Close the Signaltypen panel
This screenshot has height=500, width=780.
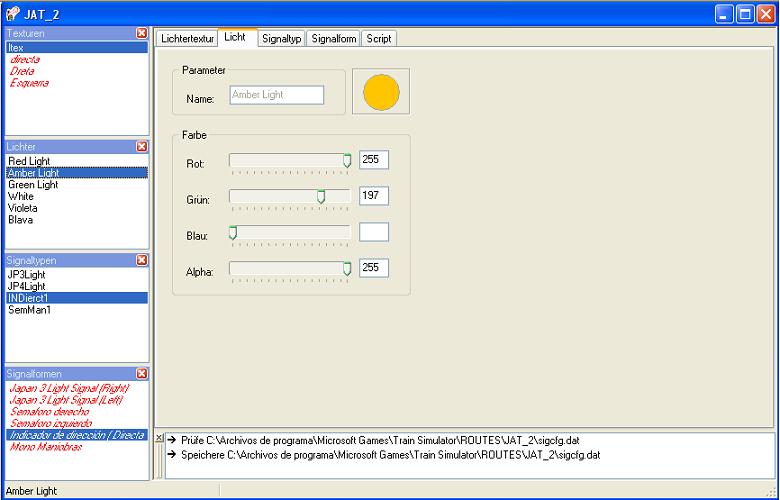coord(141,260)
